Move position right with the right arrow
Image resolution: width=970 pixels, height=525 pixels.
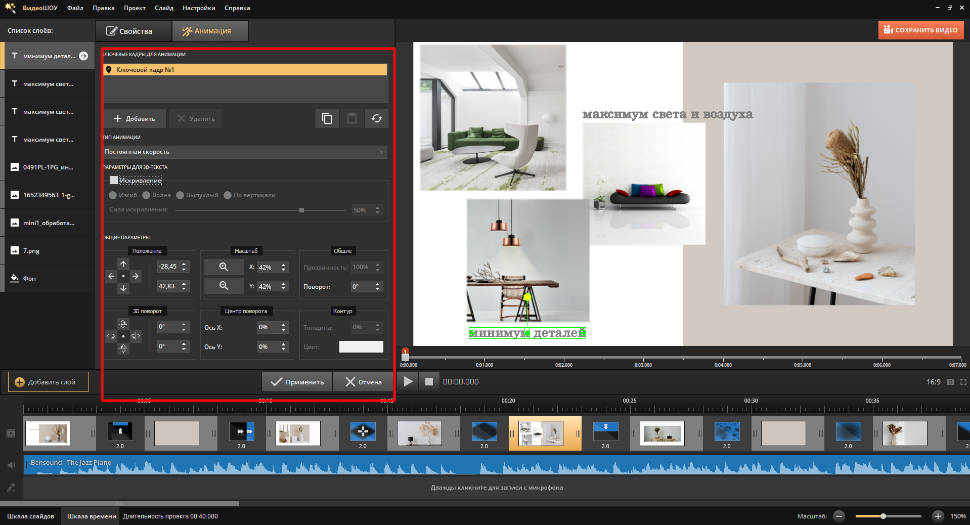(135, 276)
